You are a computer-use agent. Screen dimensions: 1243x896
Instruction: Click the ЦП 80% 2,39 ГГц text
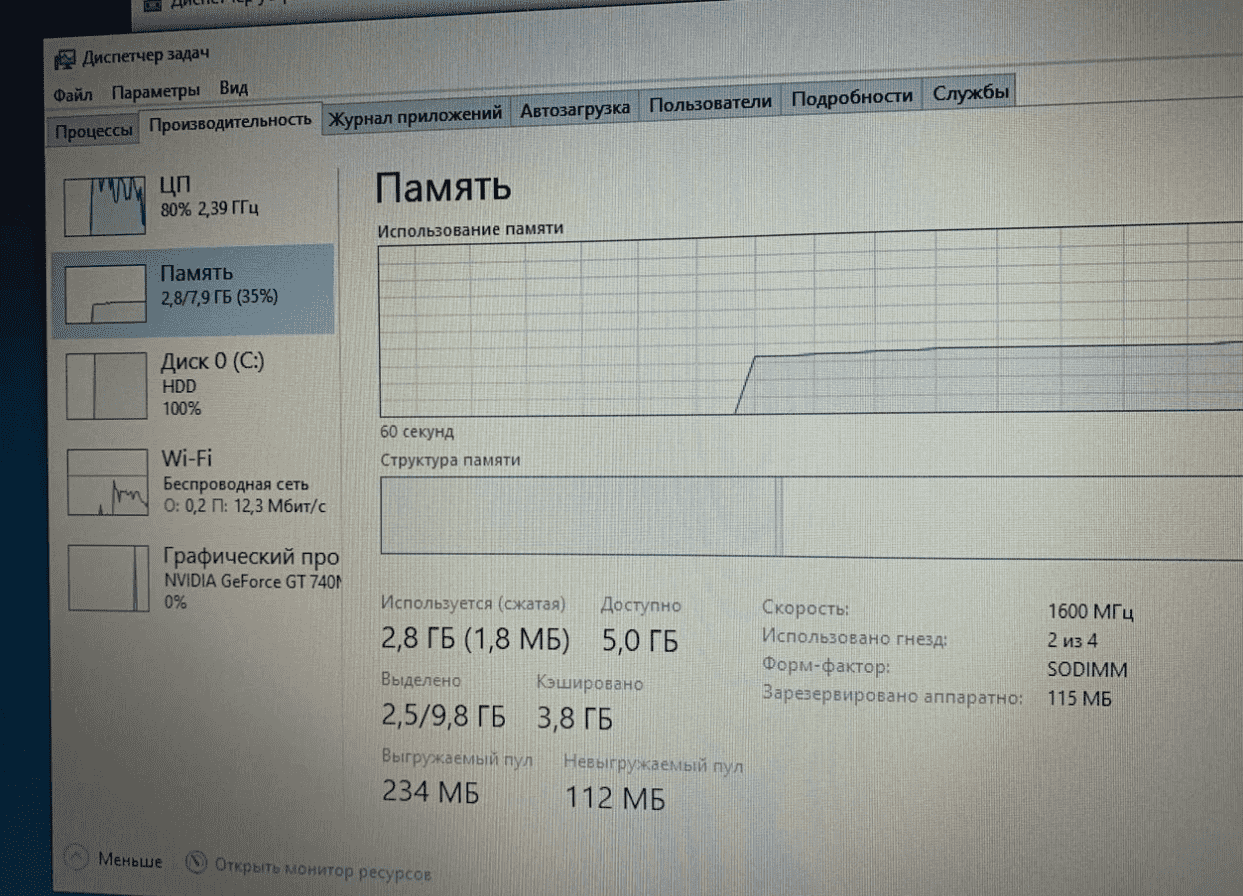coord(210,197)
